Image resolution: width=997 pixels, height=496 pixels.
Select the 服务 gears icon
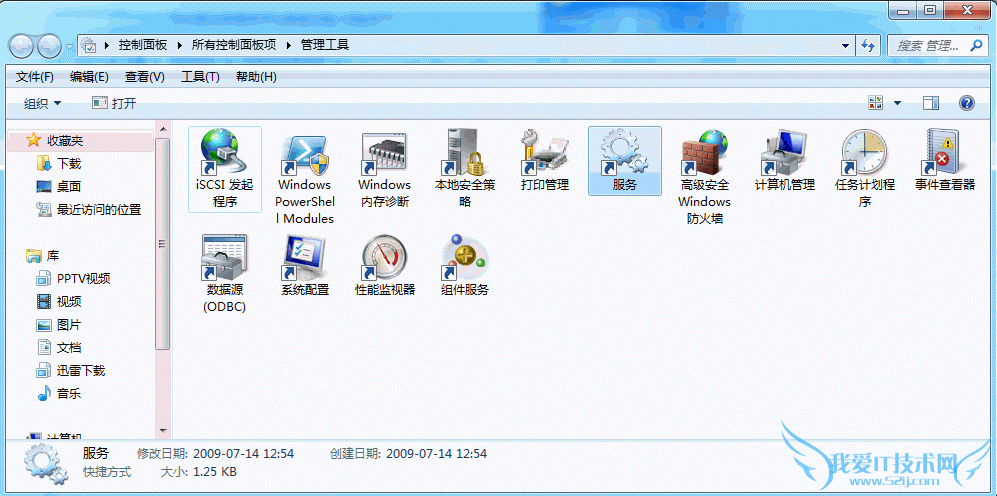[x=624, y=153]
